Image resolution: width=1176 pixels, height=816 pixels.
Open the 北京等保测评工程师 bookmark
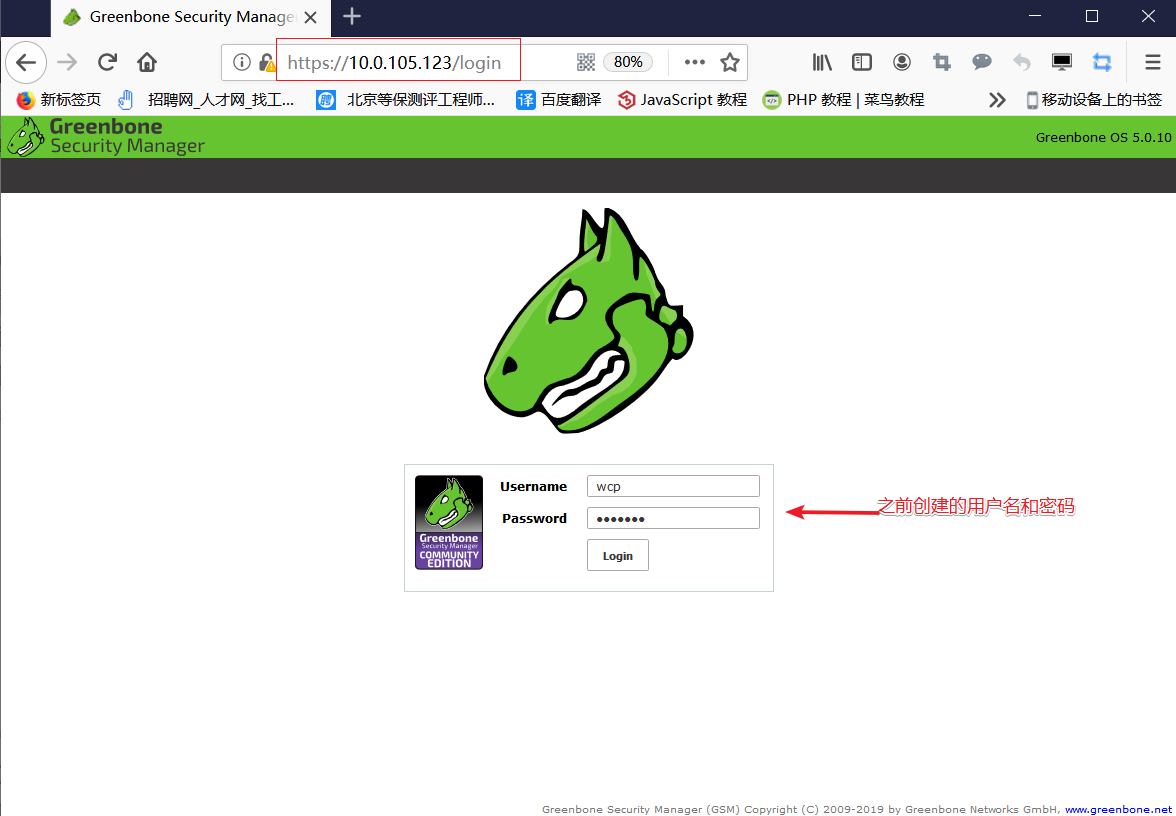coord(406,100)
